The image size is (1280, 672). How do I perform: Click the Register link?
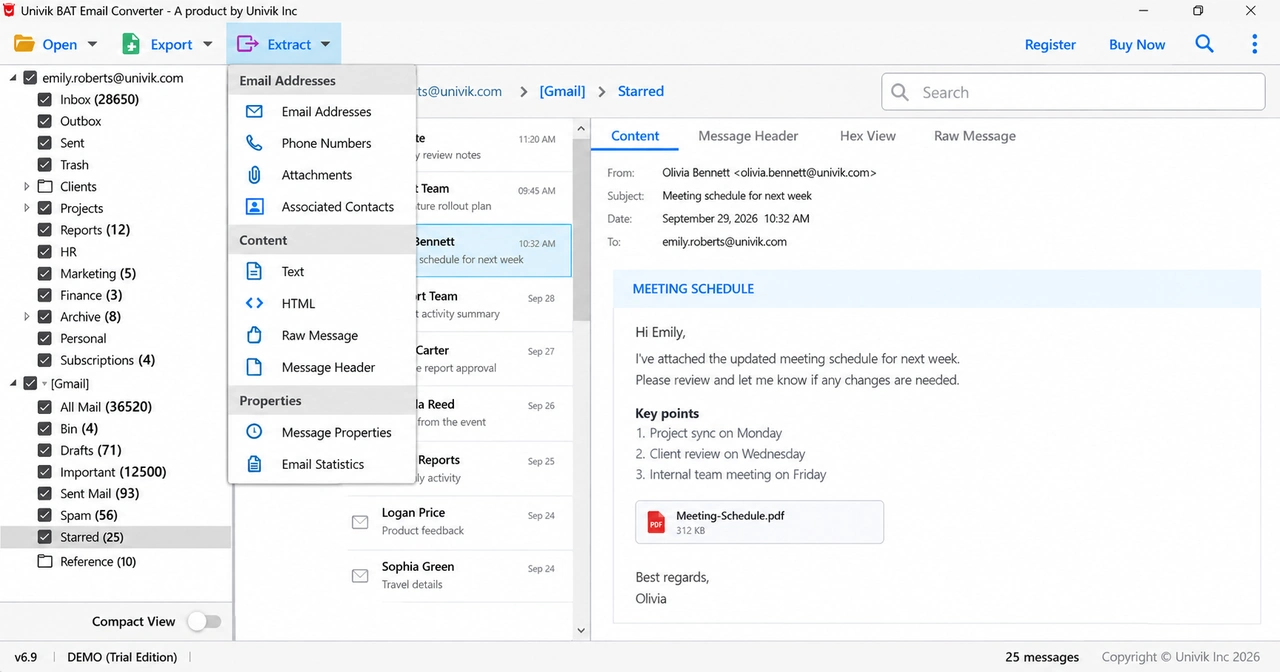pyautogui.click(x=1050, y=45)
